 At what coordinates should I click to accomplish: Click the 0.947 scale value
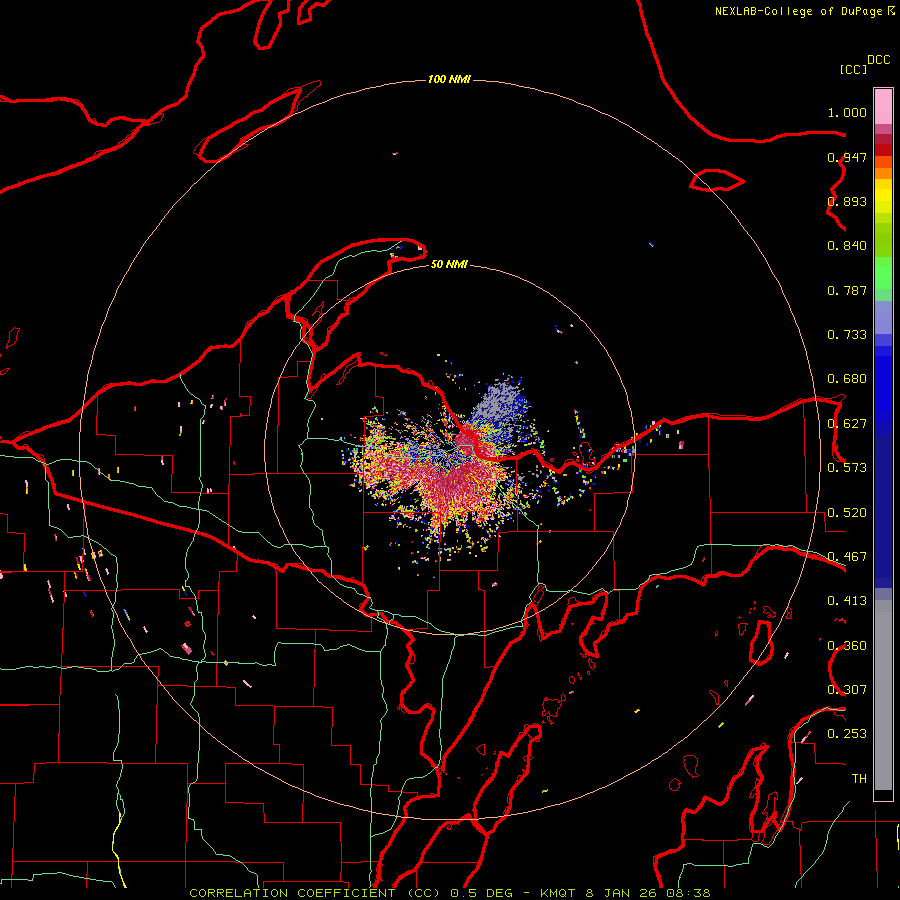[x=847, y=157]
